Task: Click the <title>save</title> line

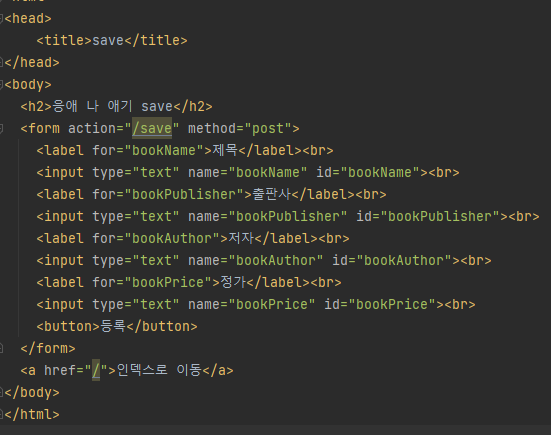Action: pos(112,40)
